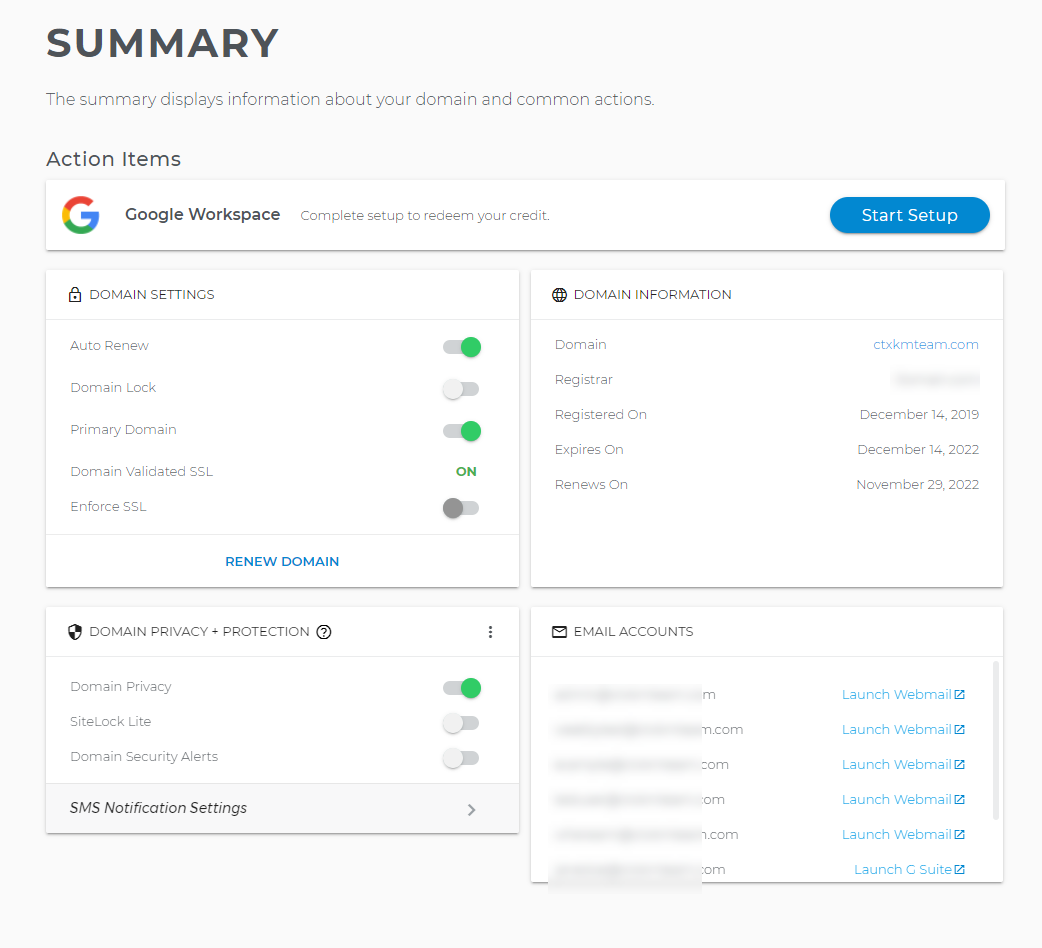Click the shield icon beside Domain Privacy + Protection
Image resolution: width=1042 pixels, height=948 pixels.
point(75,631)
